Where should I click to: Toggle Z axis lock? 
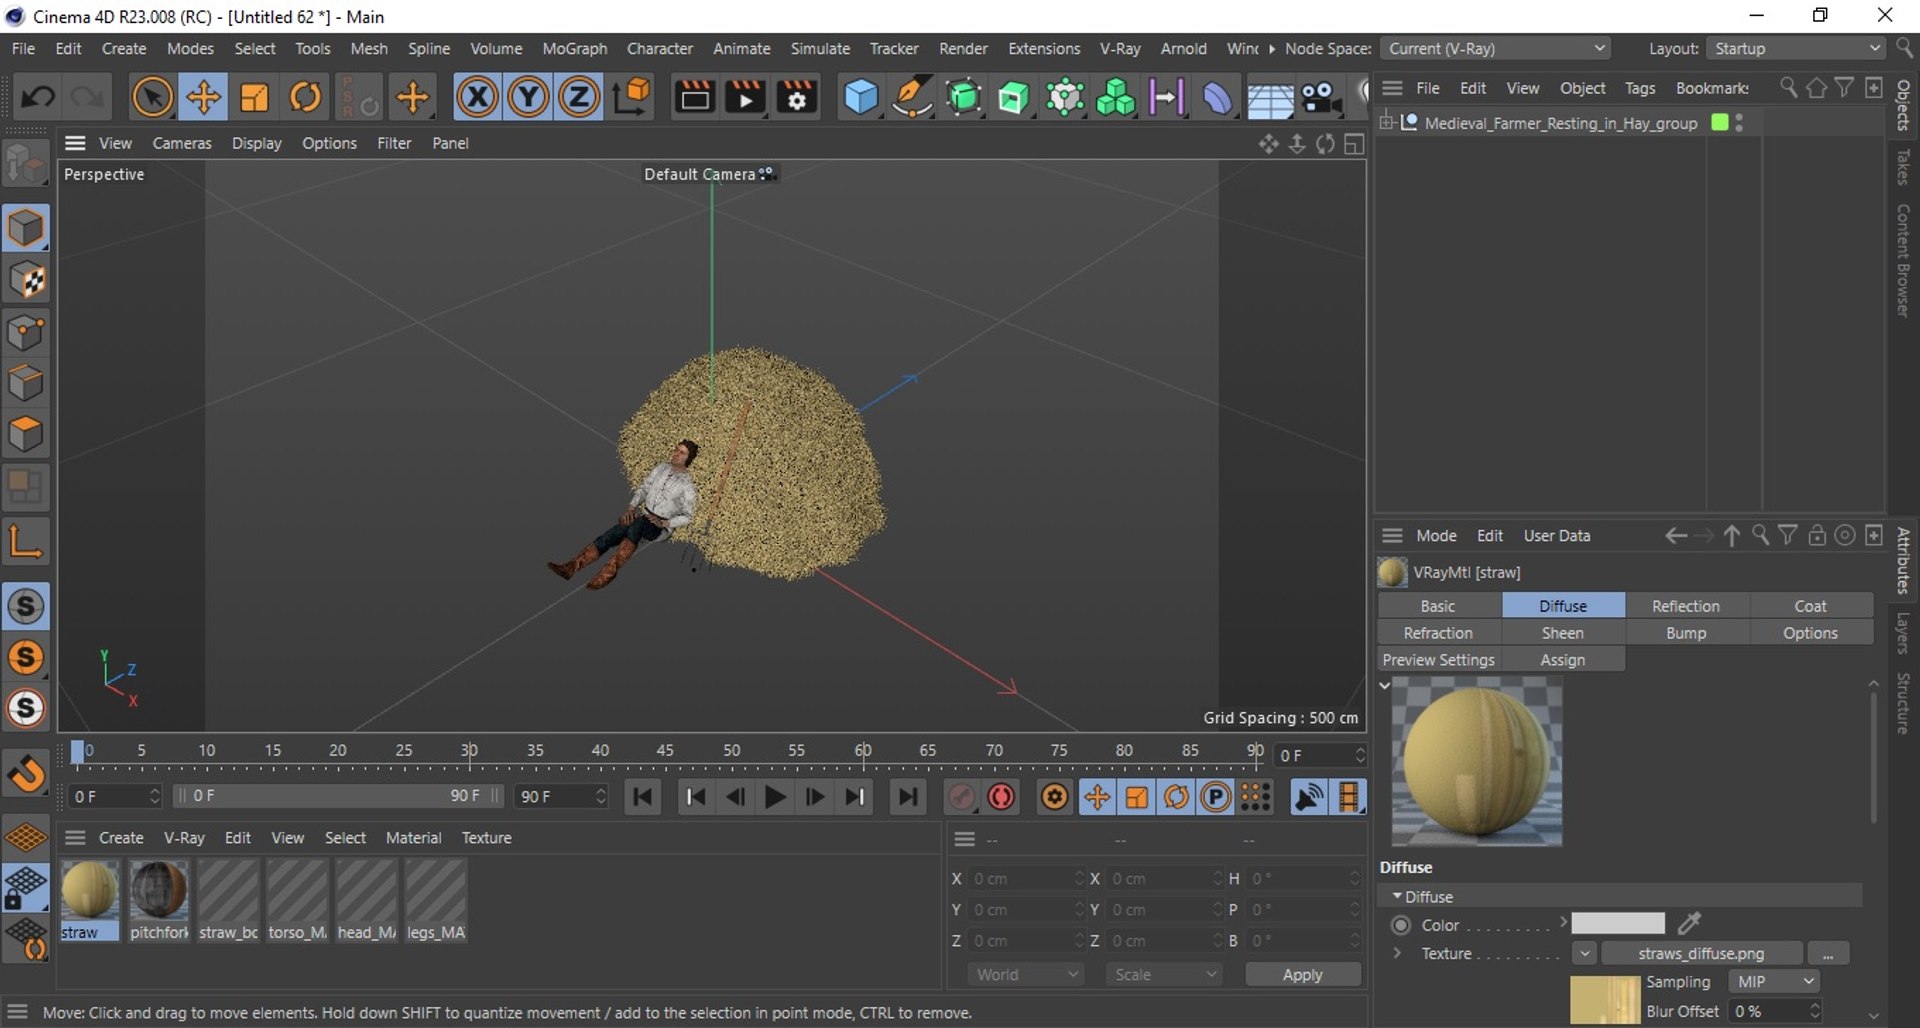(x=578, y=97)
